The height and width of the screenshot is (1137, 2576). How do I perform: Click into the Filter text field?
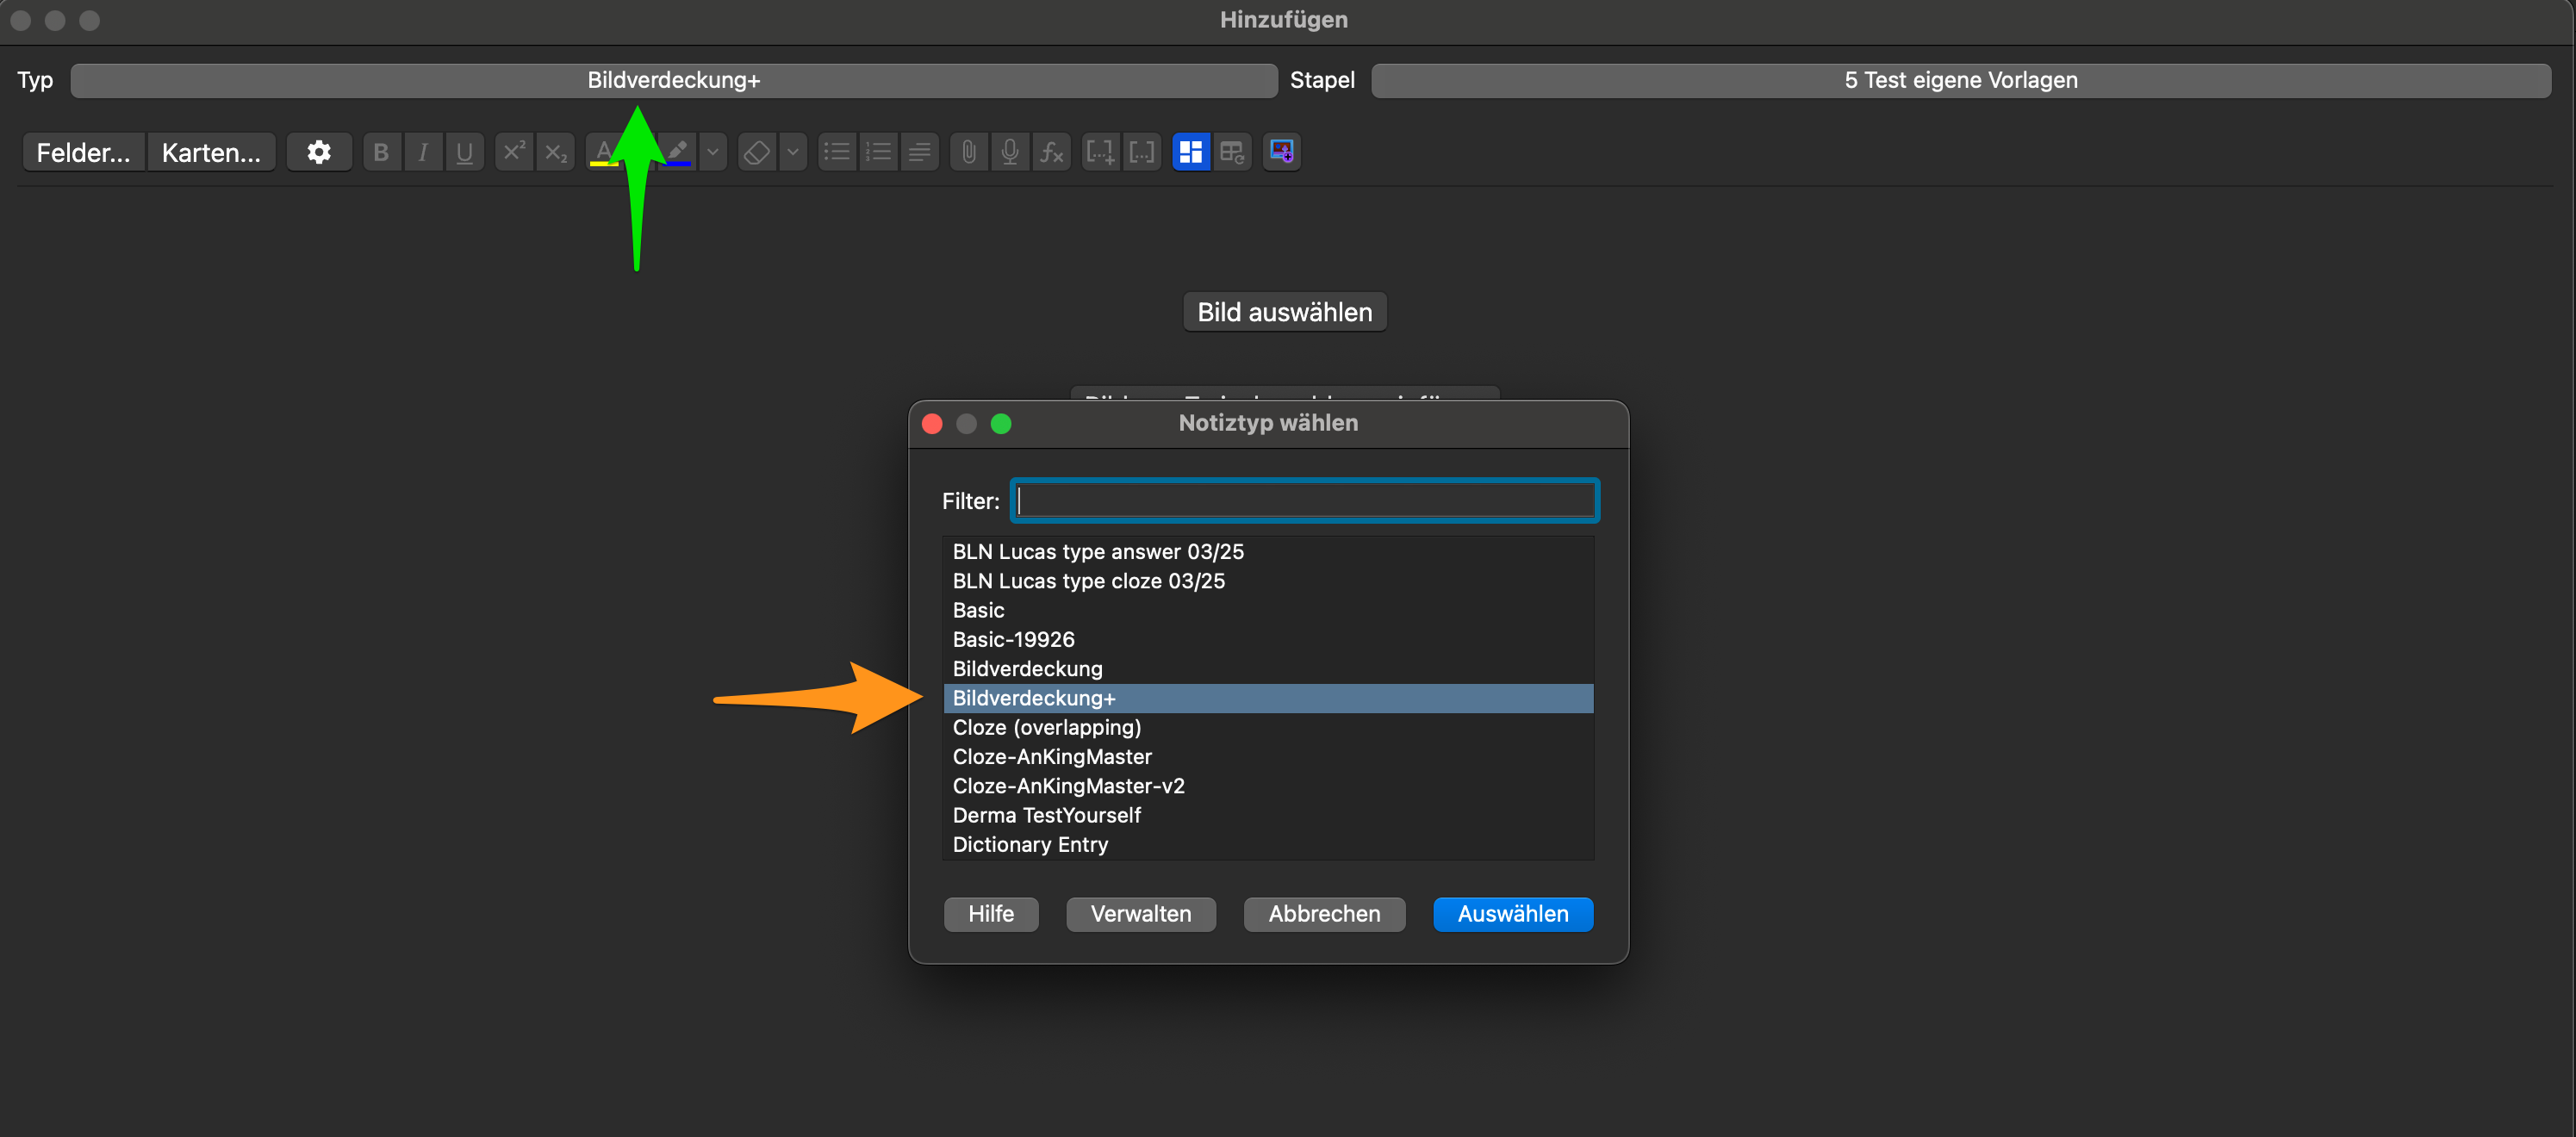[x=1304, y=501]
